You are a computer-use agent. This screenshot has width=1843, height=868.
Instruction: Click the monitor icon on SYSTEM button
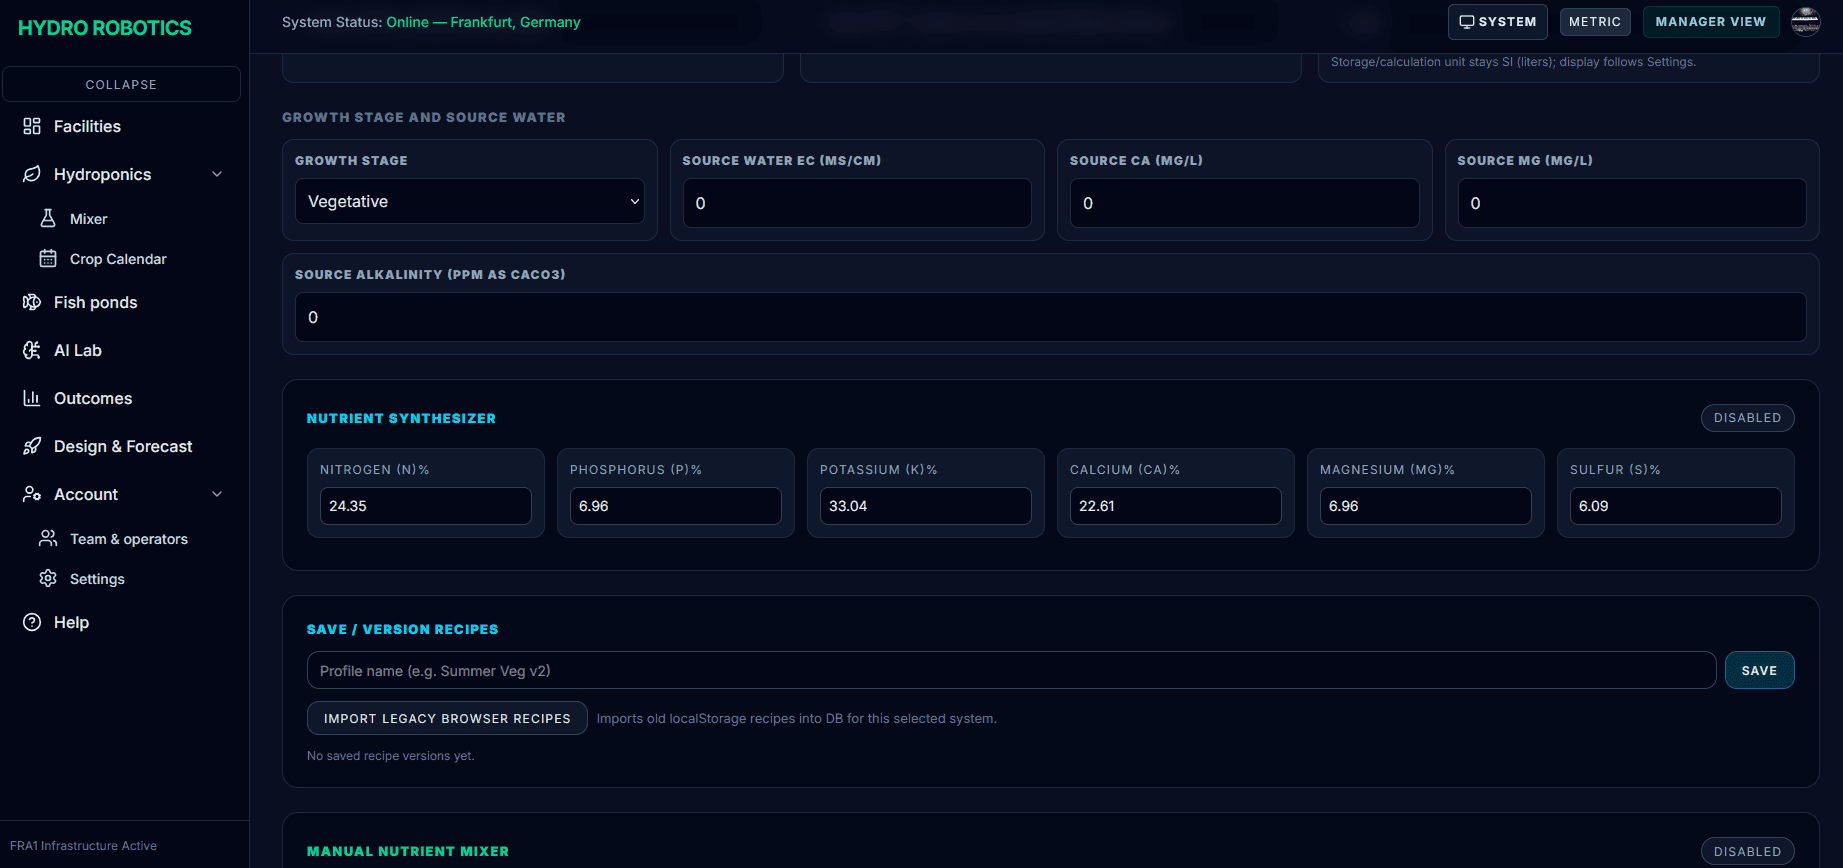(1466, 22)
